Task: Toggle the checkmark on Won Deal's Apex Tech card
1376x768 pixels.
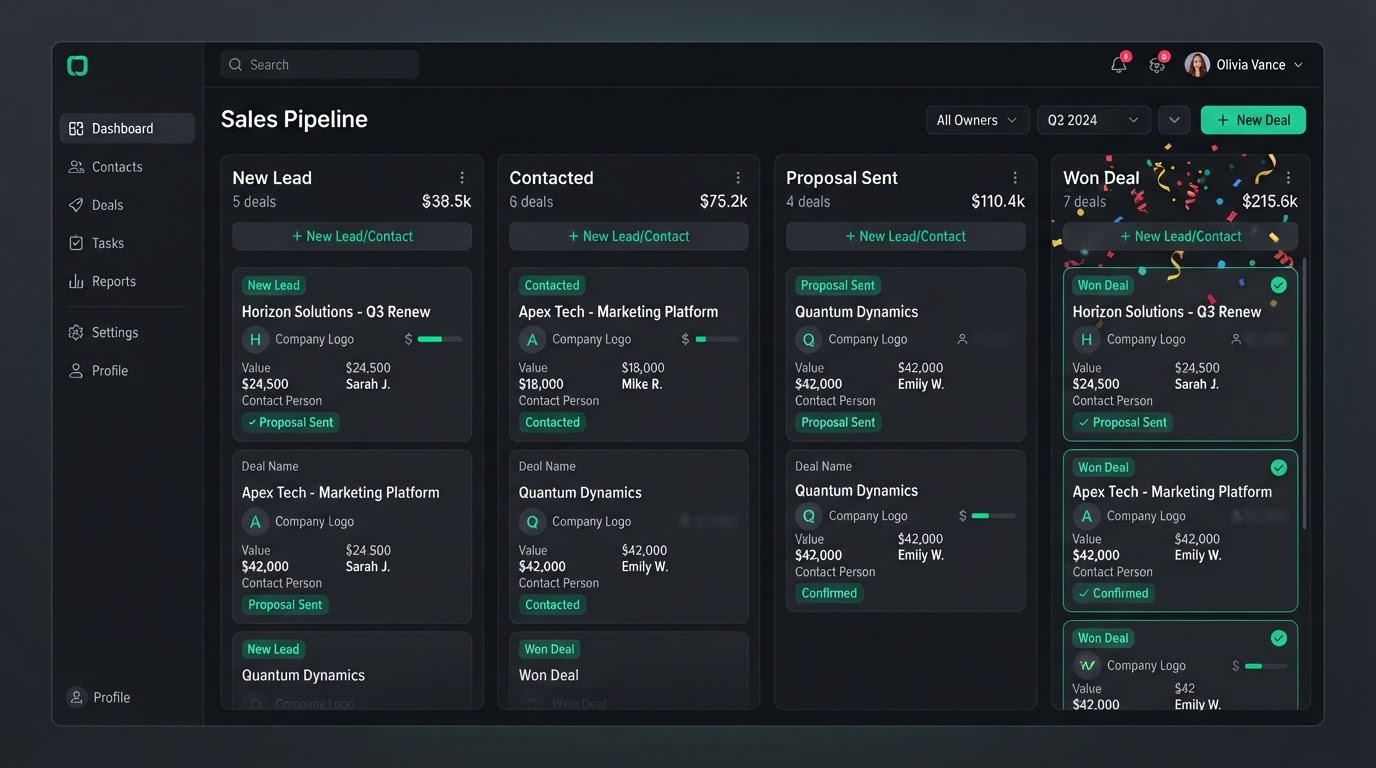Action: pyautogui.click(x=1278, y=467)
